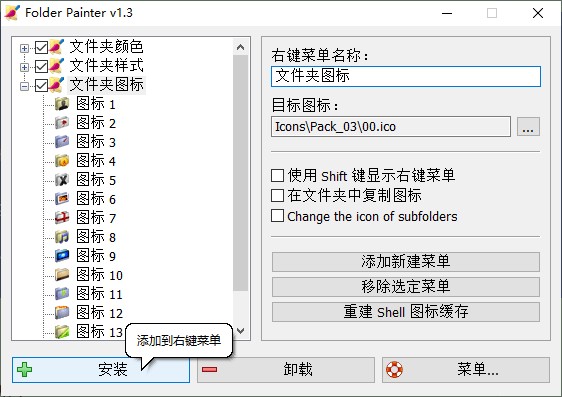The width and height of the screenshot is (562, 397).
Task: Click the paintbrush icon beside 文件夹图标
Action: pos(57,85)
